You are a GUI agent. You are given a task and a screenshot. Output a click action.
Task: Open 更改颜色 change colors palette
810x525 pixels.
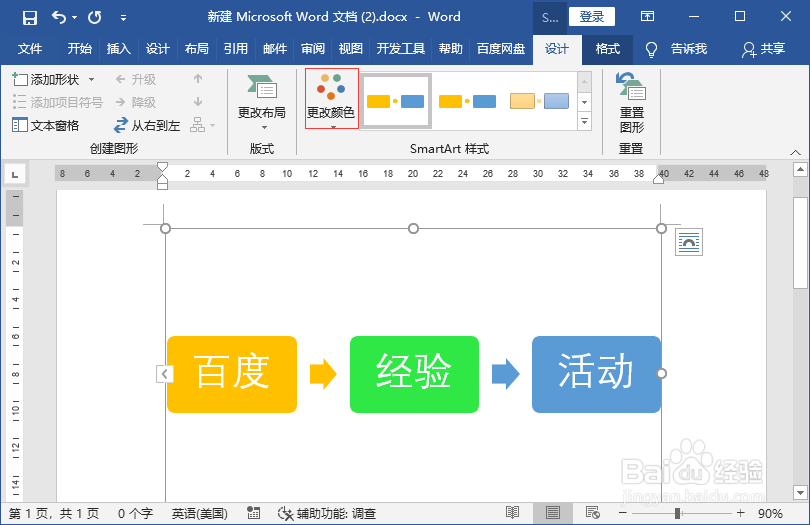point(332,99)
